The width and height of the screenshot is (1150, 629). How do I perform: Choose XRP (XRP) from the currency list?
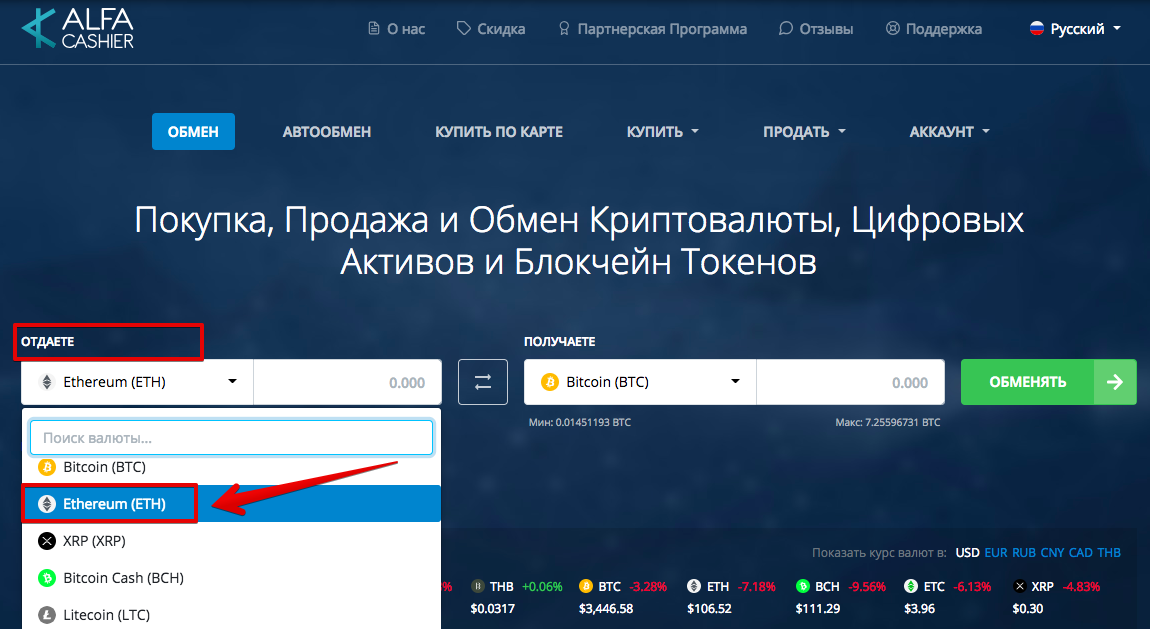pos(231,541)
